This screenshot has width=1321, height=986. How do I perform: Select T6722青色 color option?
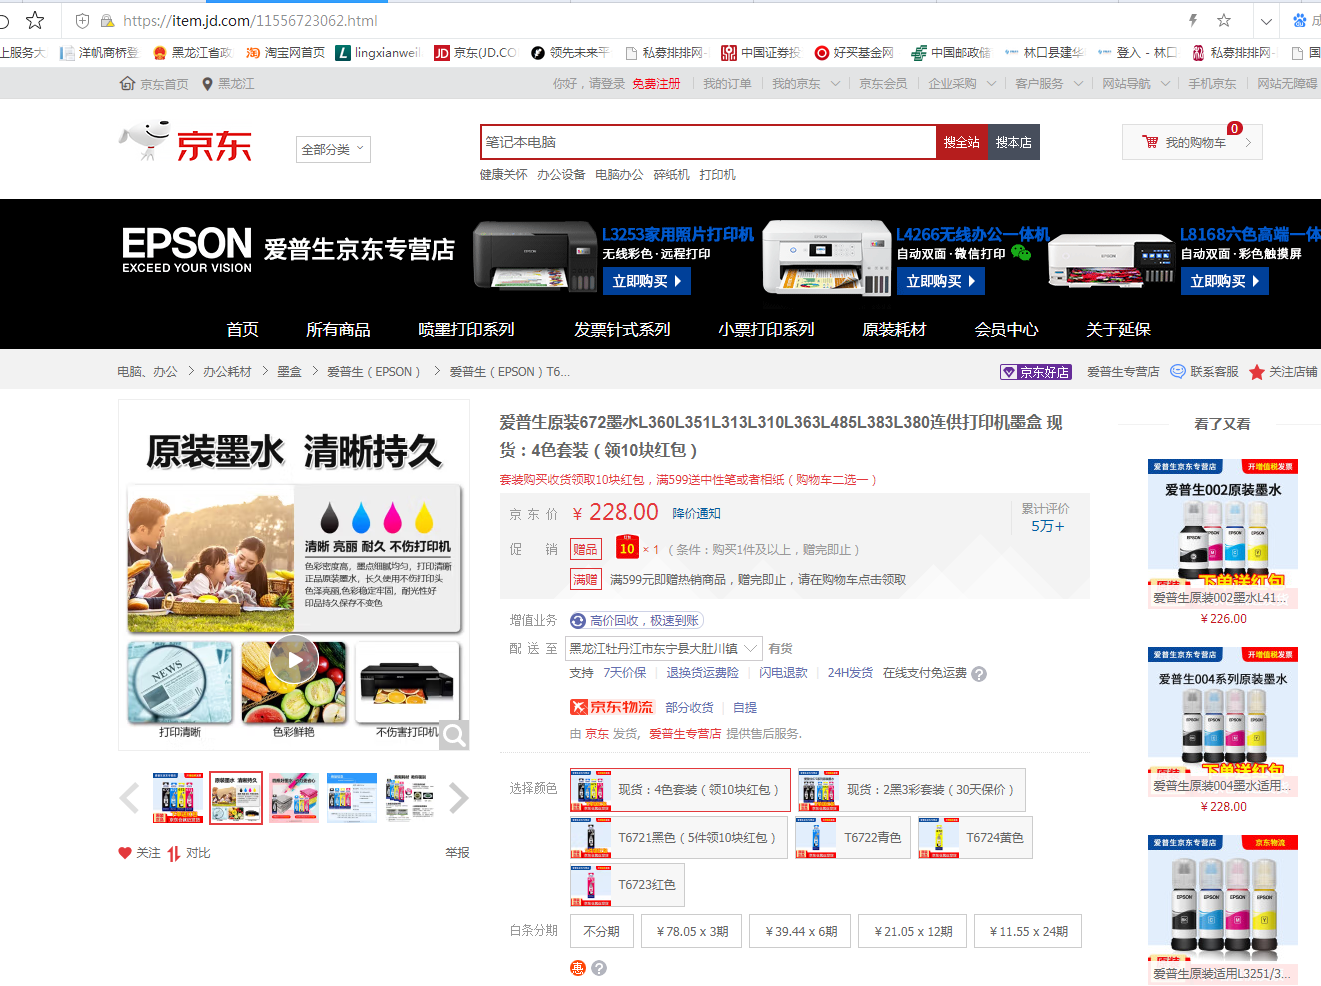coord(853,838)
